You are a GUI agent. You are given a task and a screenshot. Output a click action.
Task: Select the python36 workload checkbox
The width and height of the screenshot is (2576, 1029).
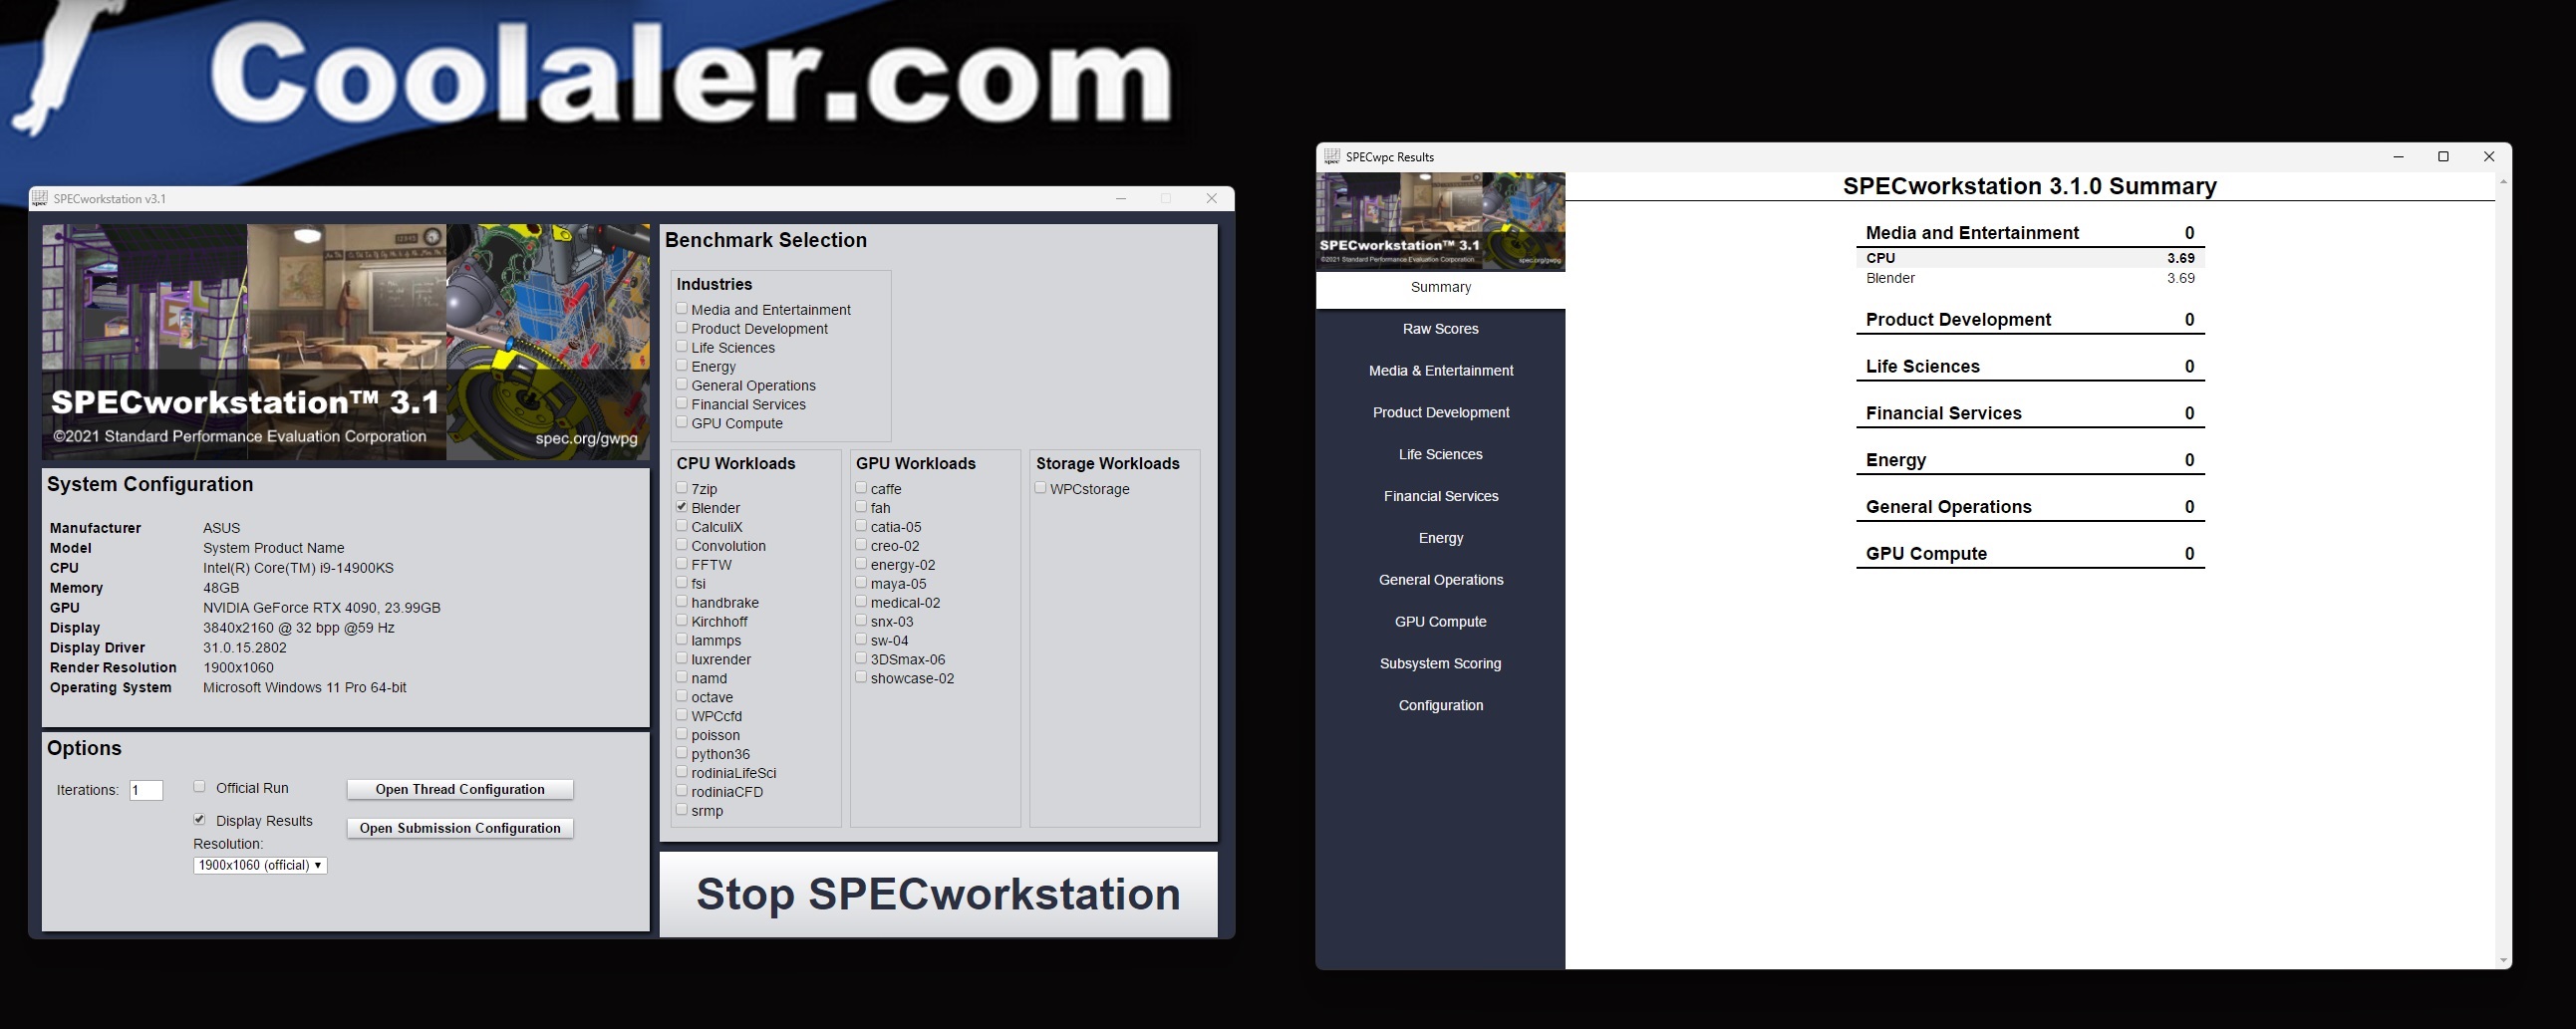(x=682, y=754)
